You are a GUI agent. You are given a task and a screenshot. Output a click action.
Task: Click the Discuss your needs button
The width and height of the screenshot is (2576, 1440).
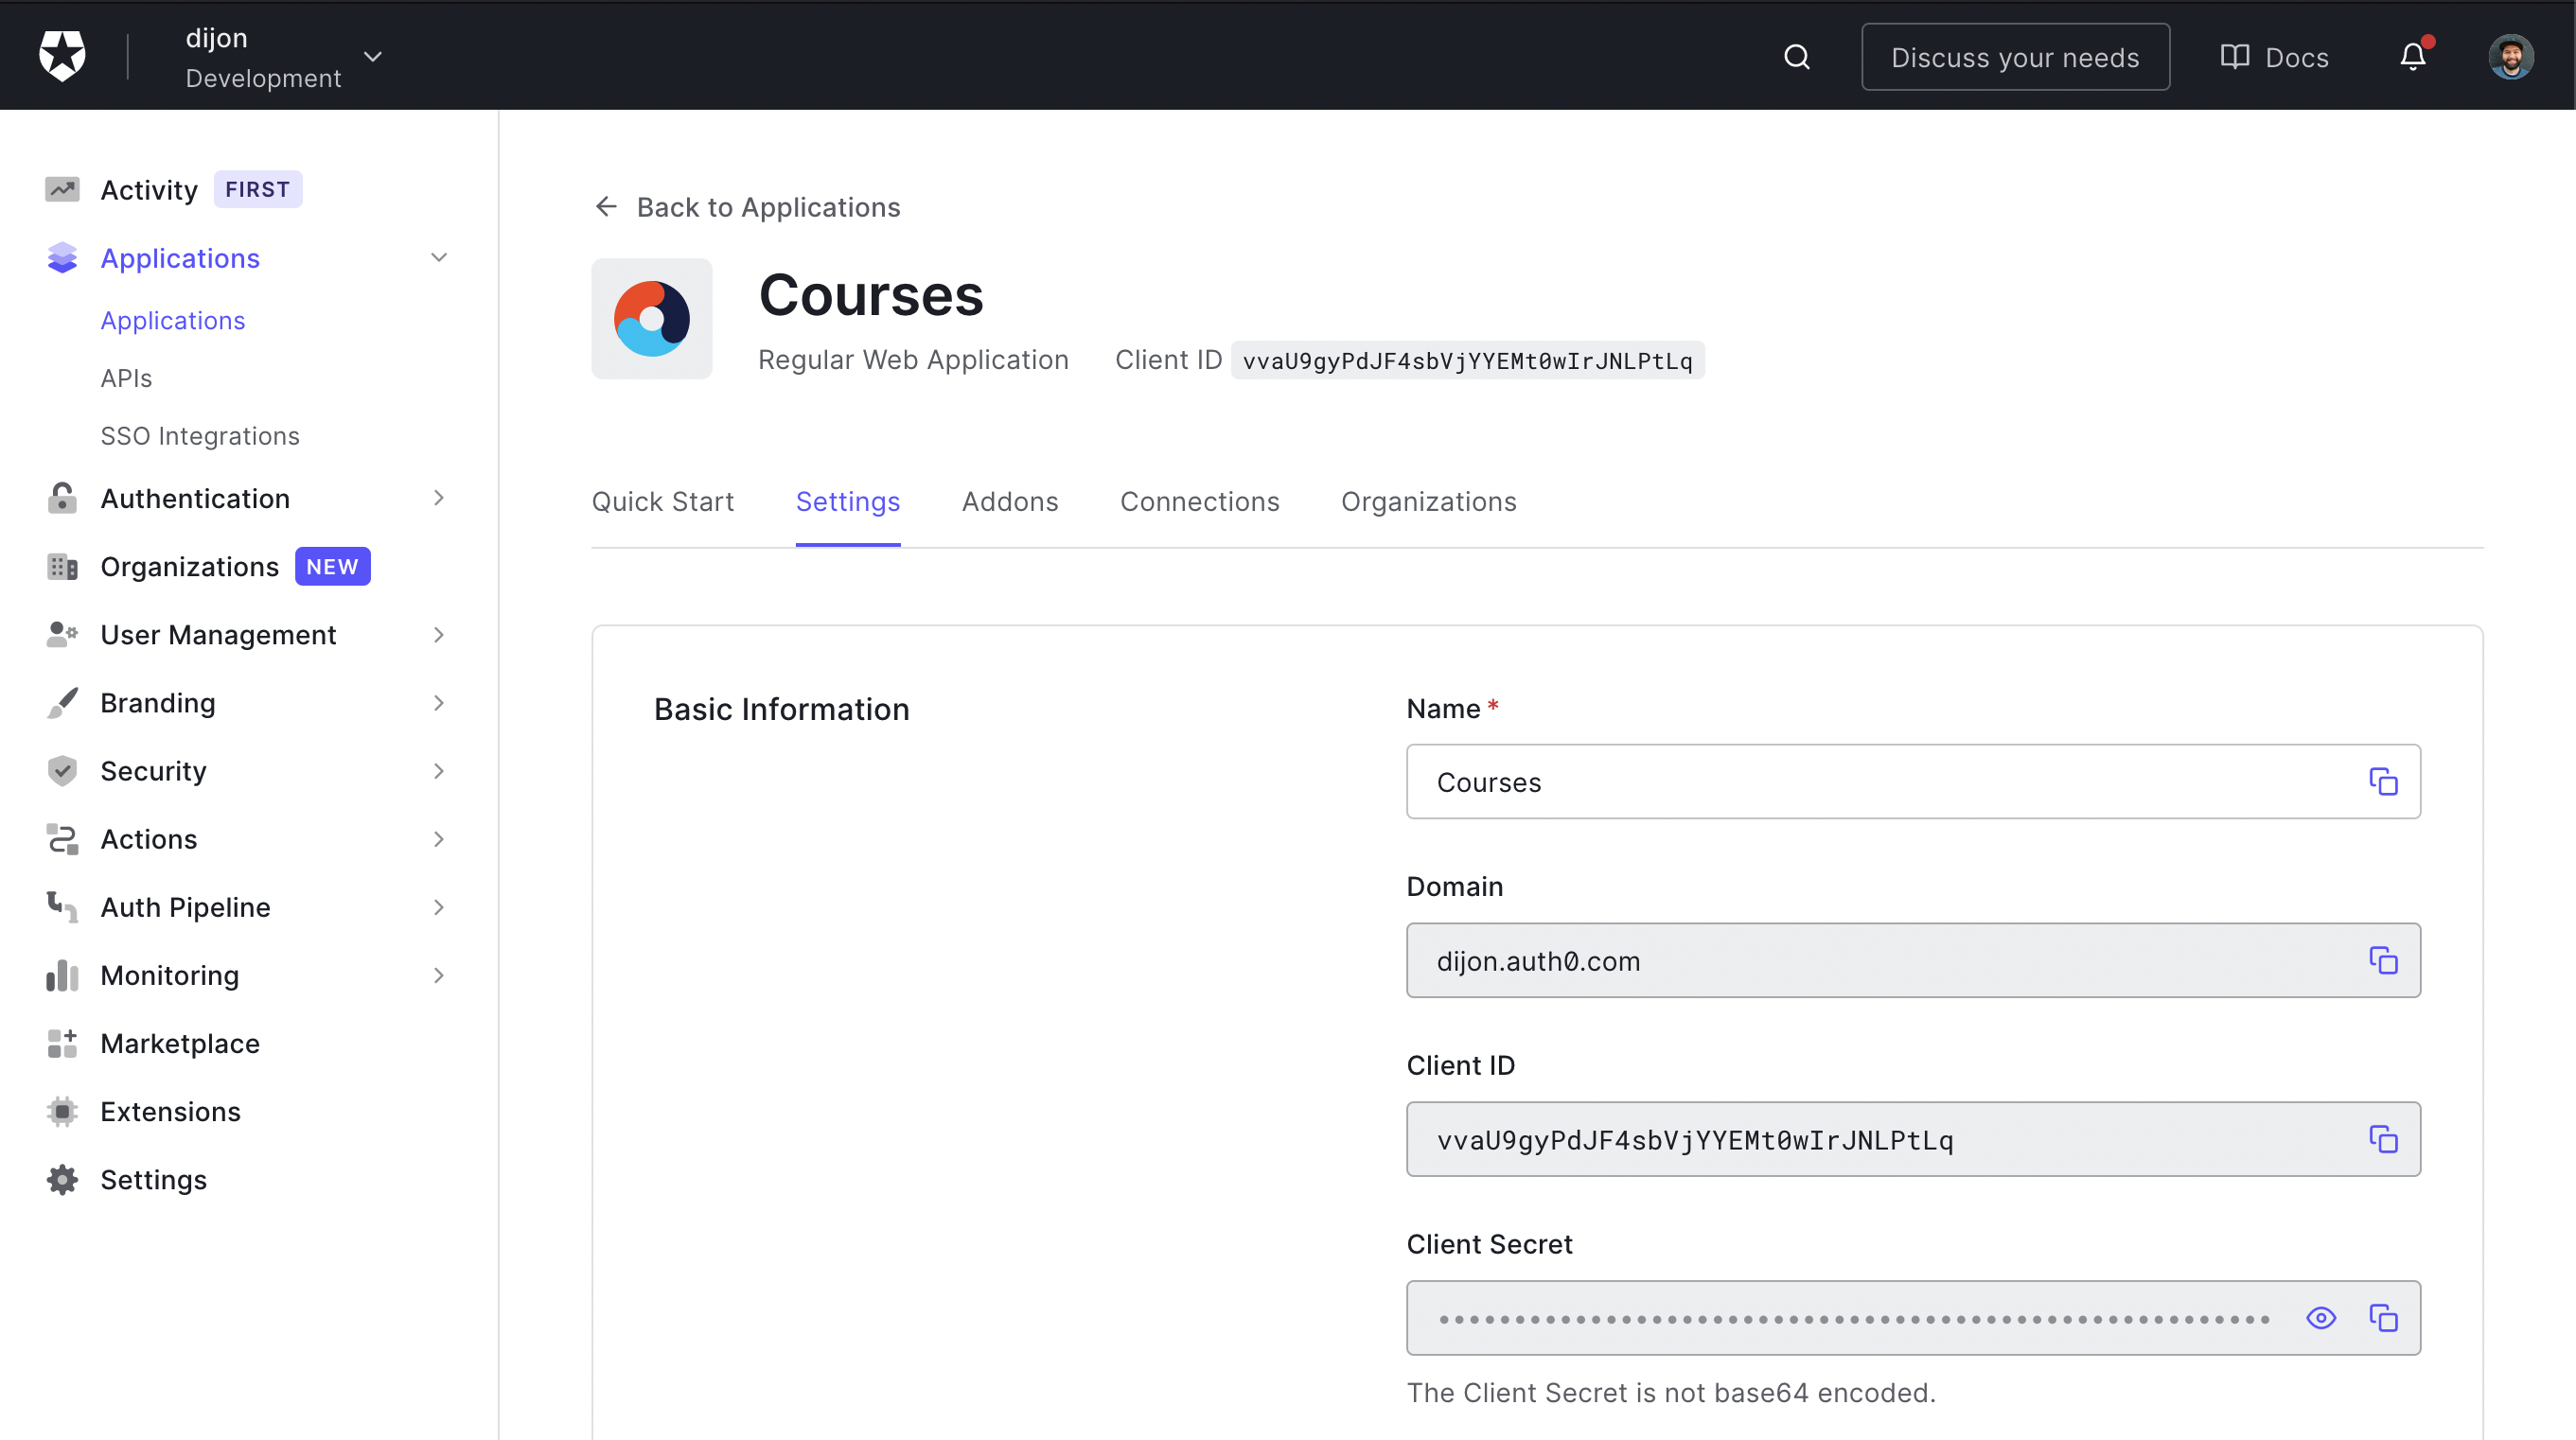click(x=2015, y=57)
